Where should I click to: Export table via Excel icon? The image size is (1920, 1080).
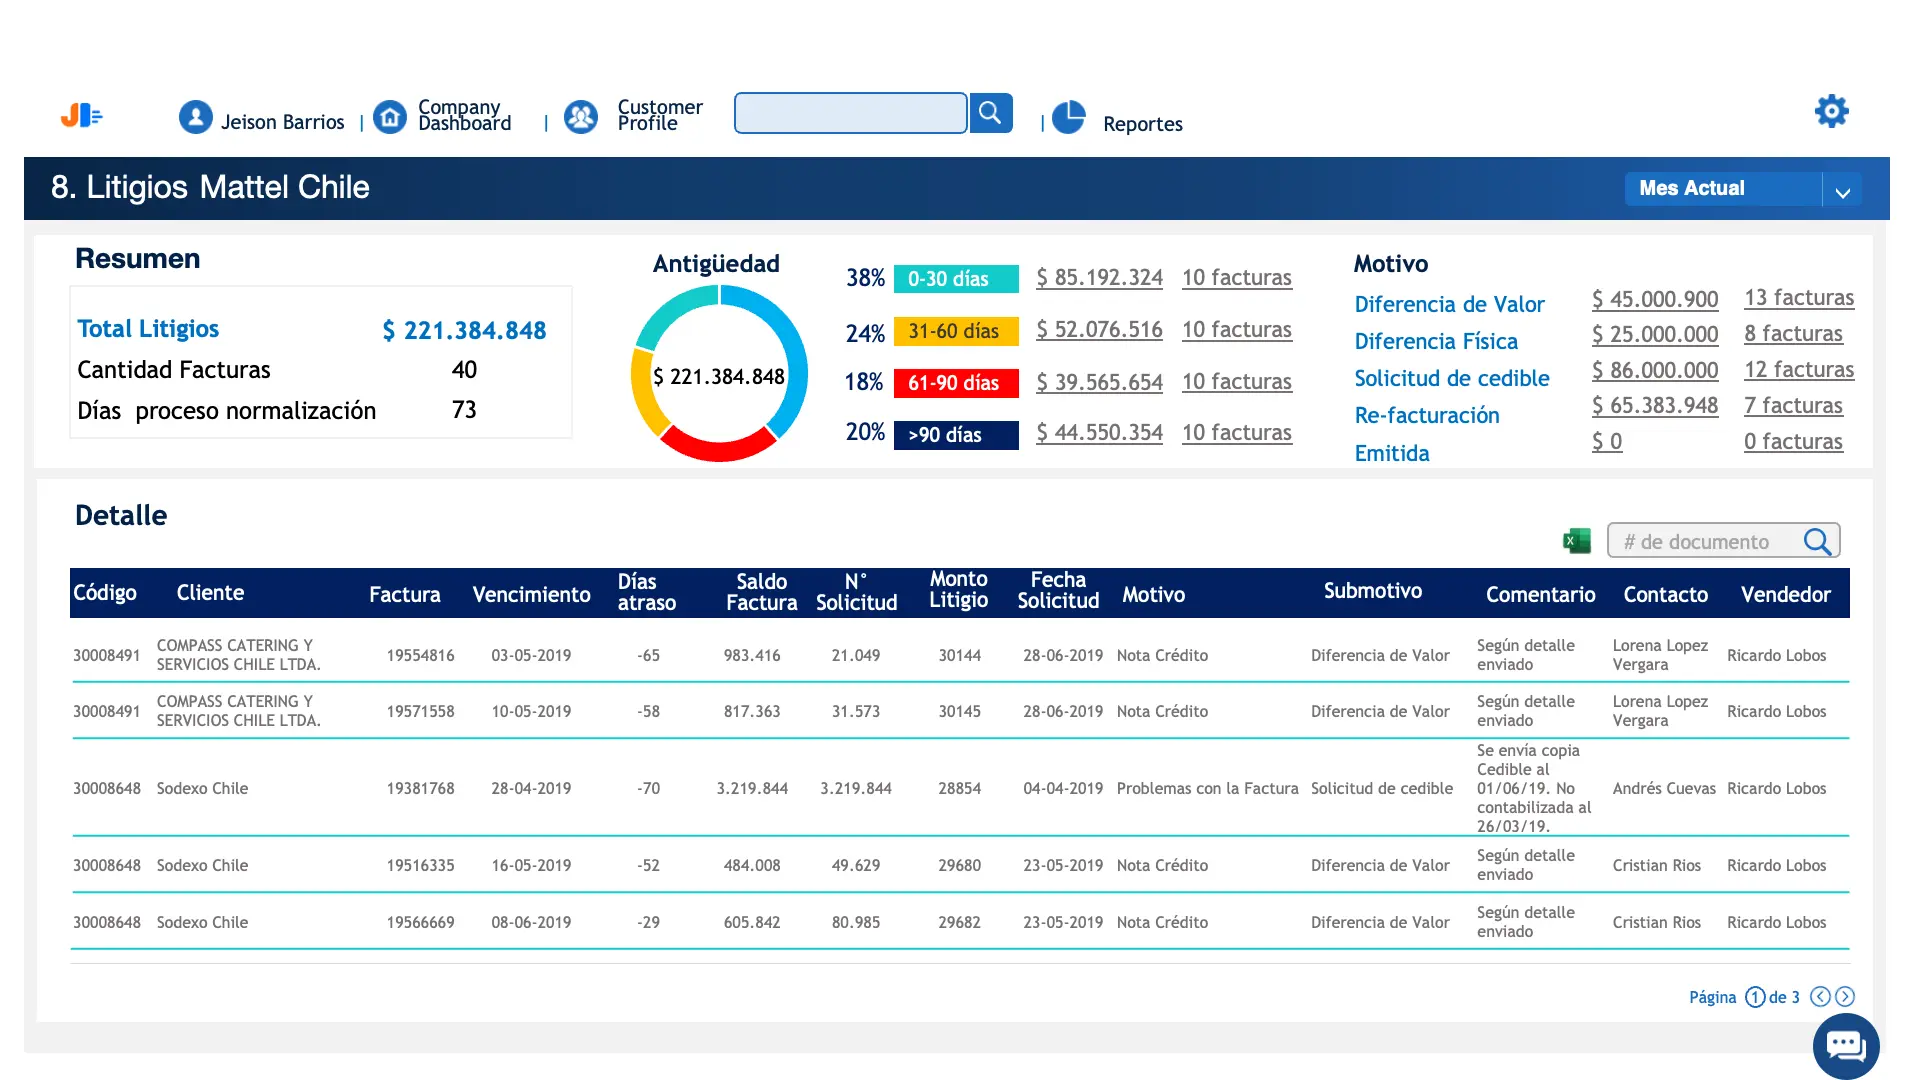[1576, 541]
